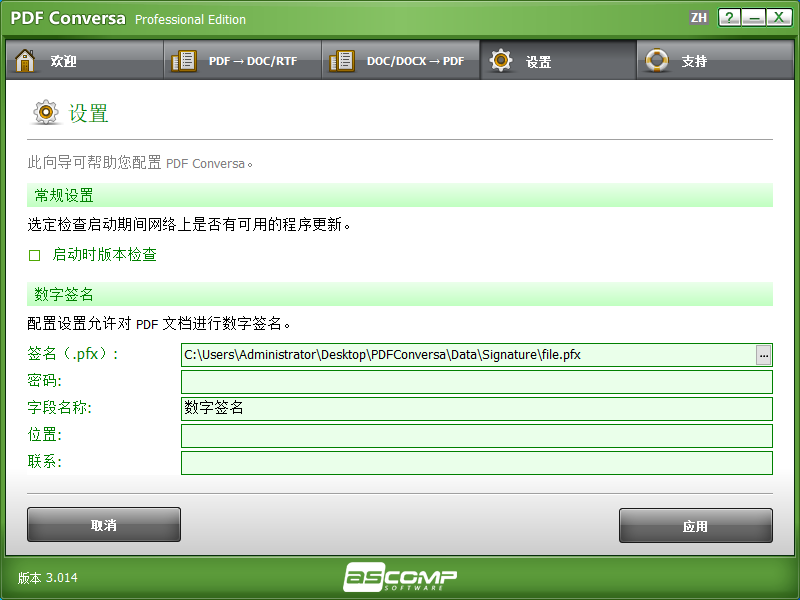This screenshot has width=800, height=600.
Task: Click the gear icon in 设置 tab
Action: [501, 60]
